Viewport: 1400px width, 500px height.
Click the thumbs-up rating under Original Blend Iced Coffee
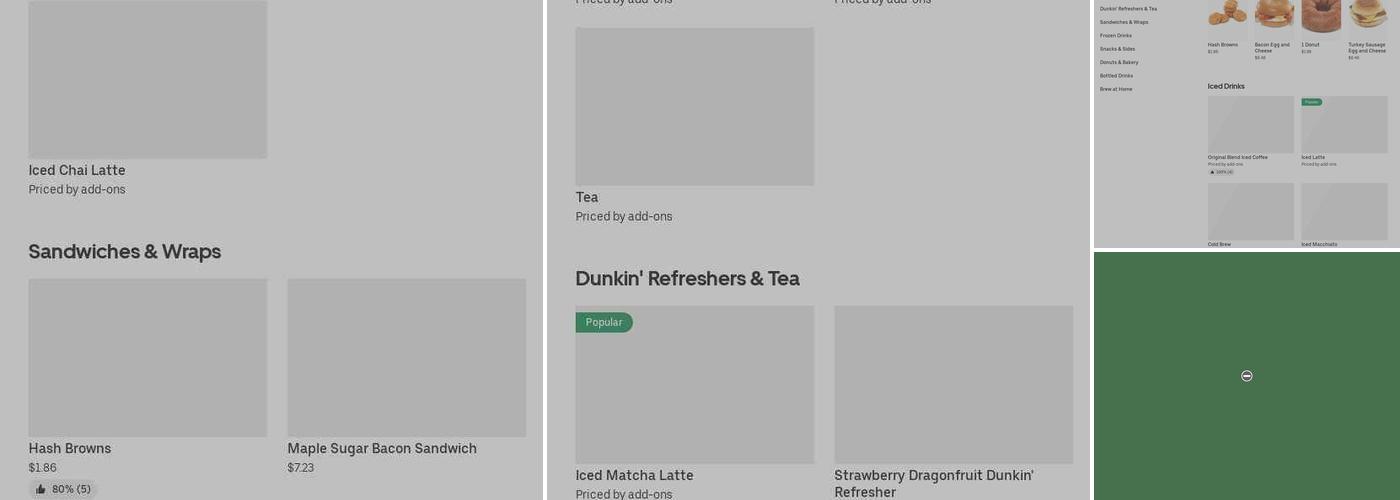(1221, 172)
